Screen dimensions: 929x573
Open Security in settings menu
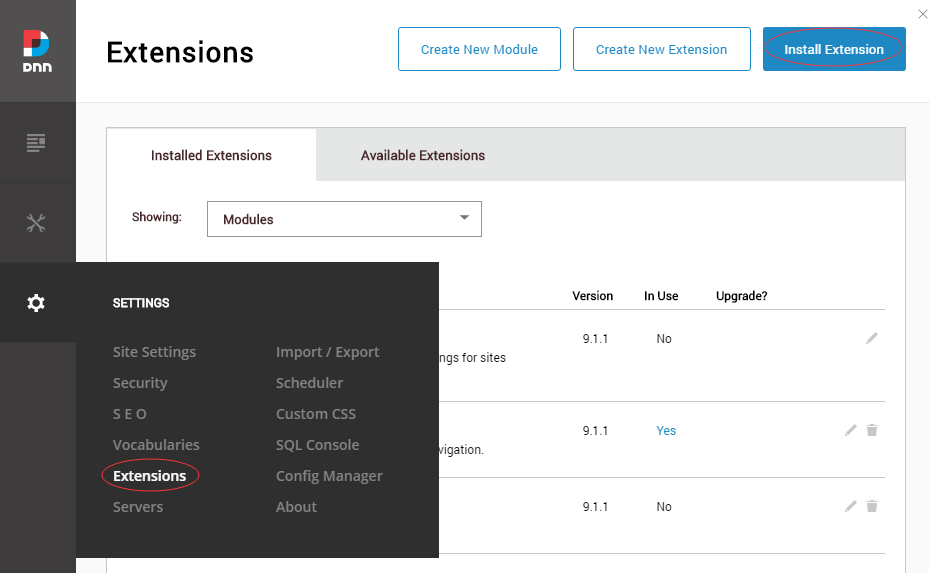tap(140, 383)
